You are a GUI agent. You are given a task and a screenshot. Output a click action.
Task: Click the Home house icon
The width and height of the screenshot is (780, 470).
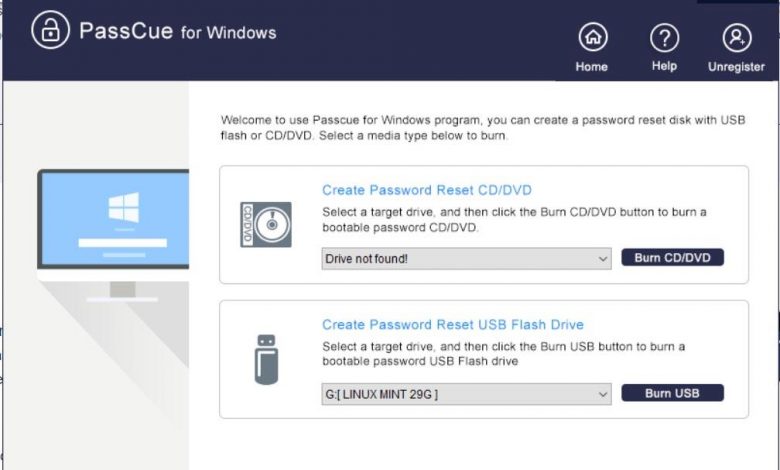tap(592, 38)
